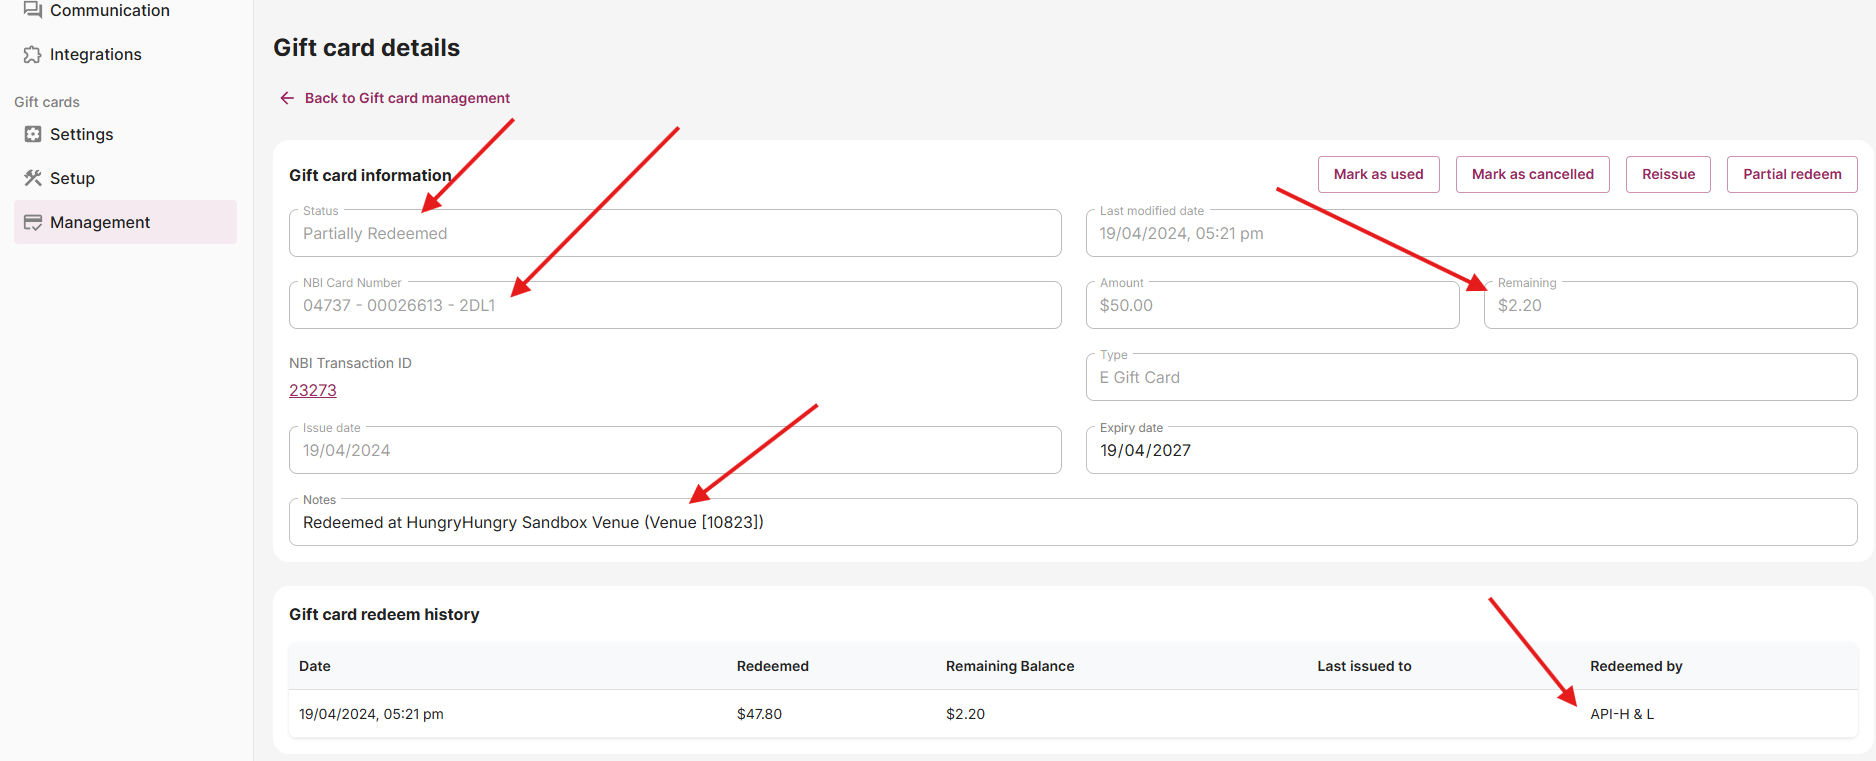Click the Communication chat icon in sidebar
This screenshot has width=1876, height=761.
(33, 10)
